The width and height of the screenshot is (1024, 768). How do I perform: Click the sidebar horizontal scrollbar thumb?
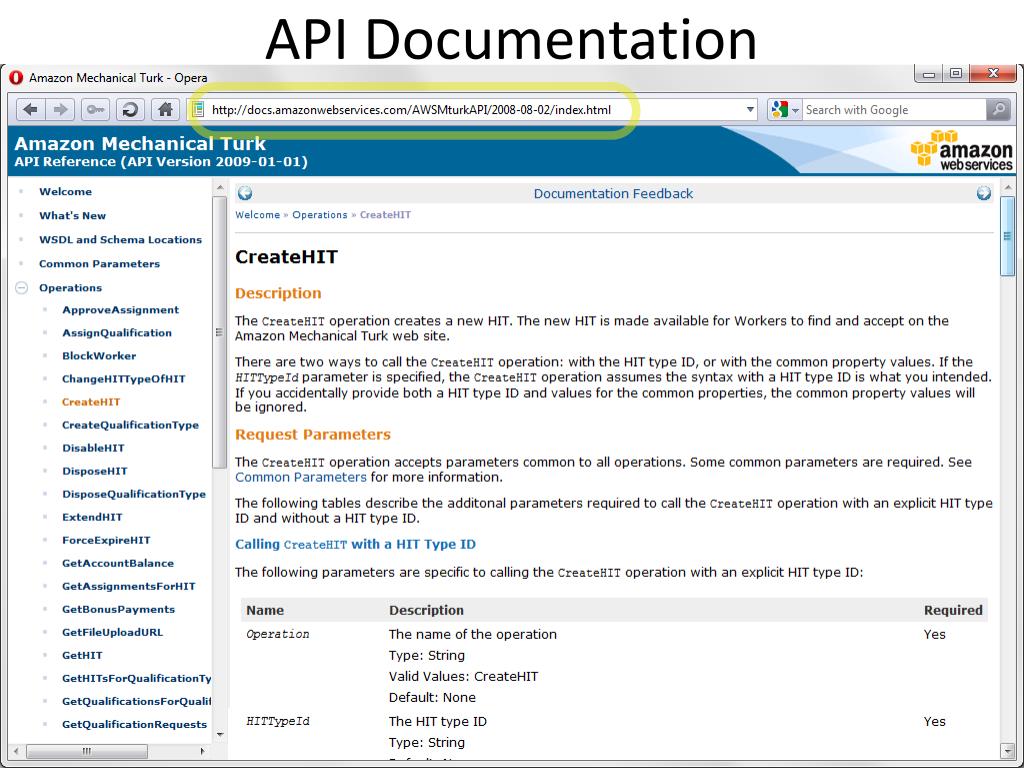[x=86, y=751]
